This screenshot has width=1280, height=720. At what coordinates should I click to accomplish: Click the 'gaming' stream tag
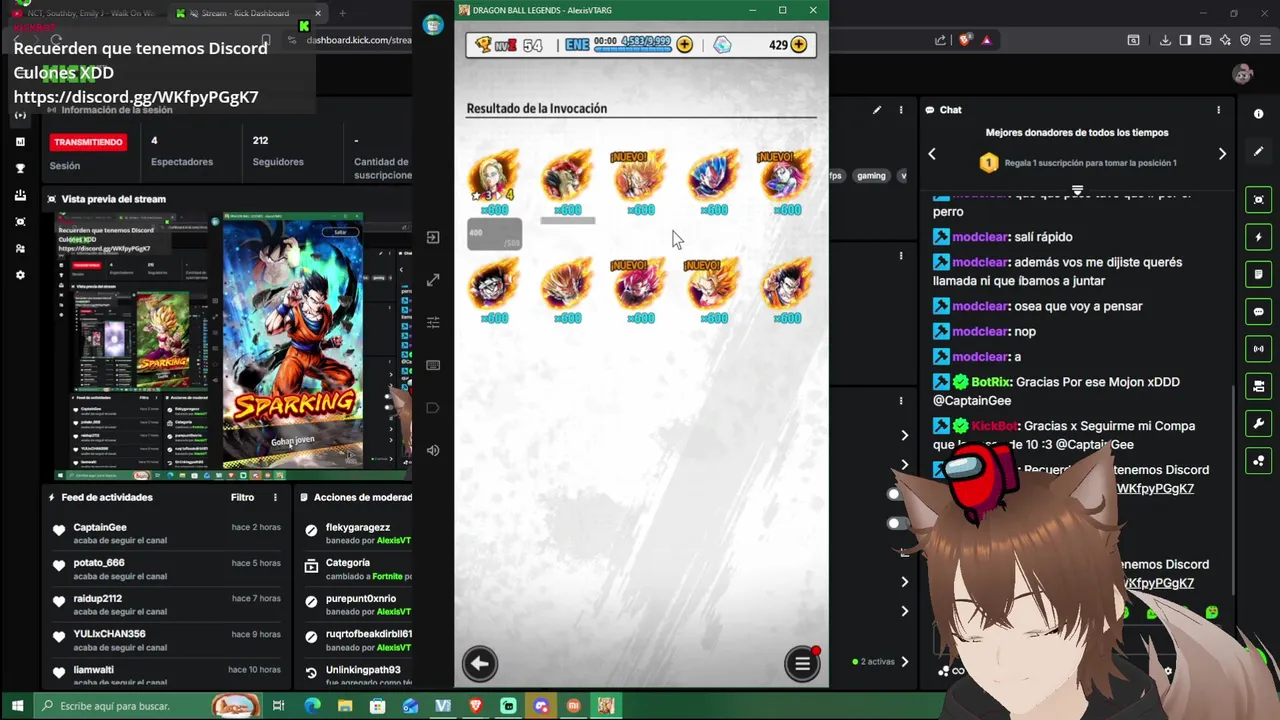[x=871, y=176]
